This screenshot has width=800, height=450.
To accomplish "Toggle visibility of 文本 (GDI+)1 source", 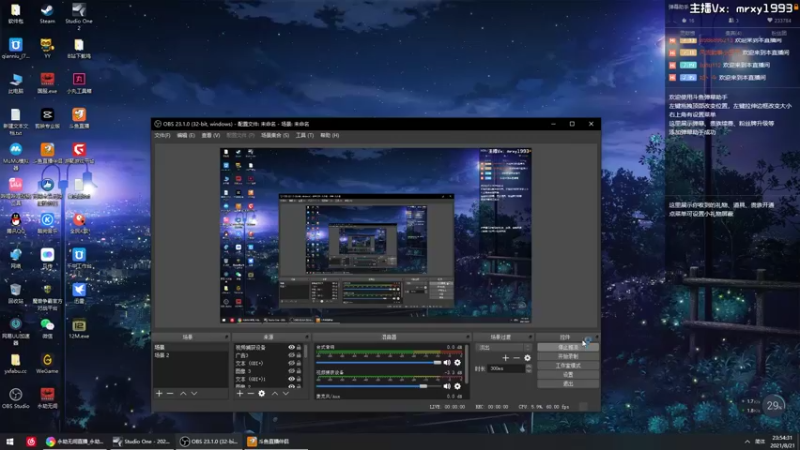I will (x=291, y=379).
